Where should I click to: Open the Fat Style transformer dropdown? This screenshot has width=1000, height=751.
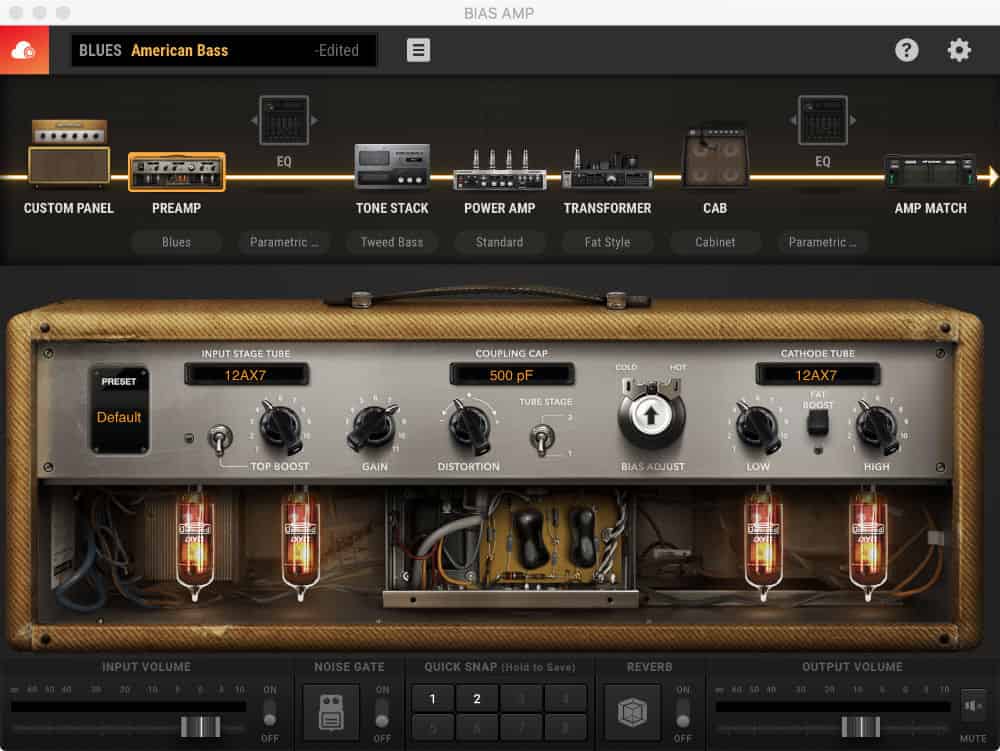(607, 242)
